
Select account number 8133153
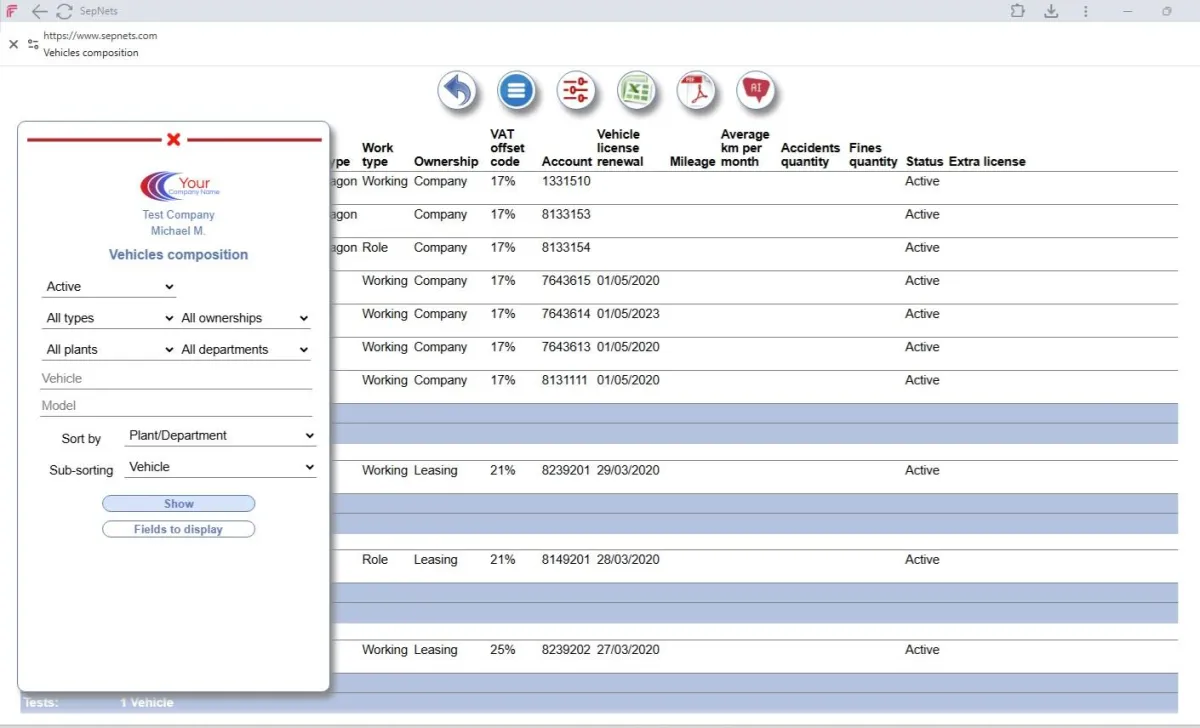click(x=566, y=215)
